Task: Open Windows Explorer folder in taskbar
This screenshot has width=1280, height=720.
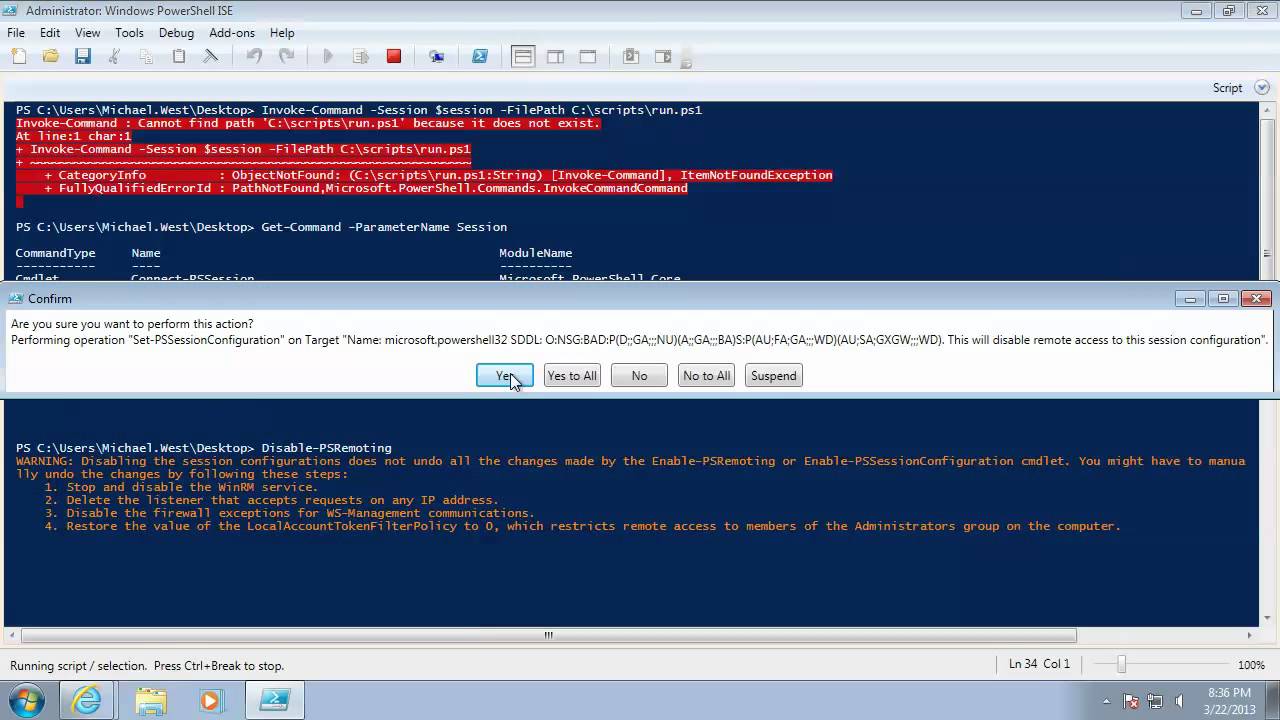Action: [x=151, y=700]
